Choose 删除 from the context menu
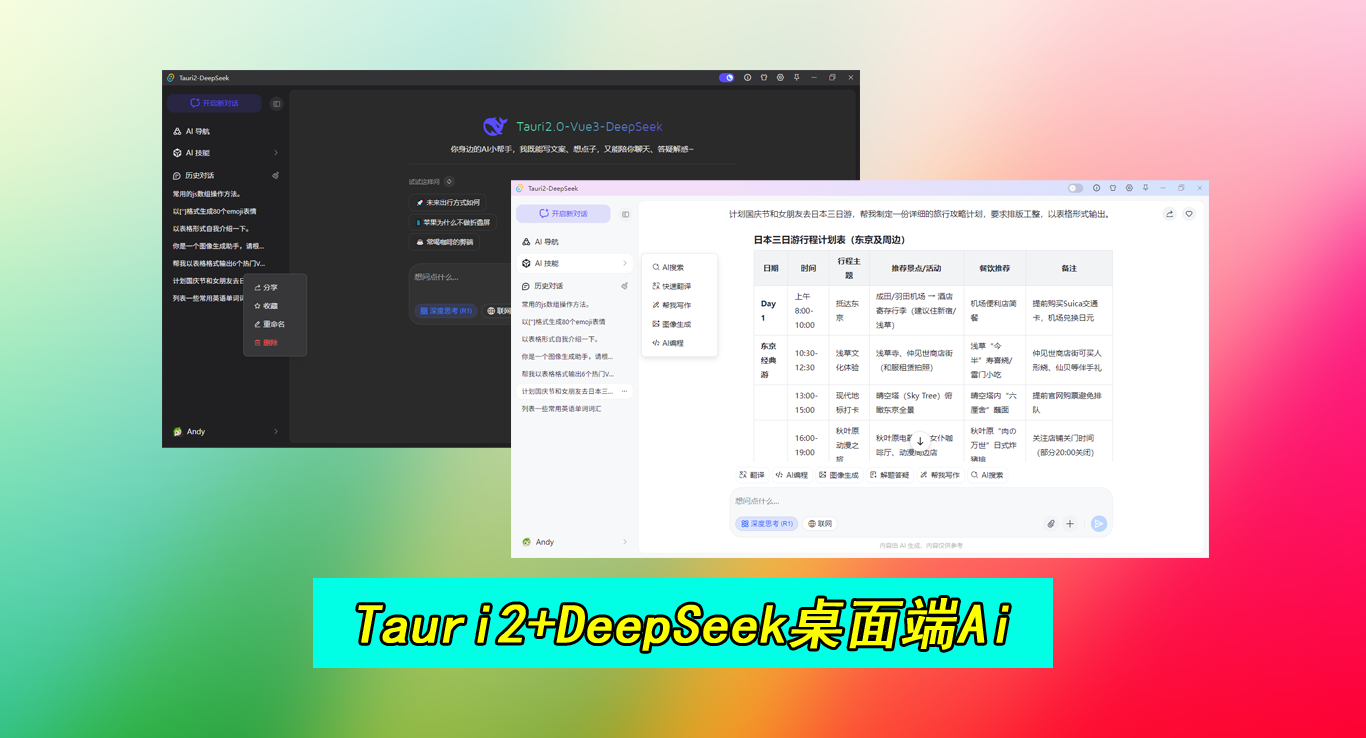Screen dimensions: 1366x738 click(275, 343)
